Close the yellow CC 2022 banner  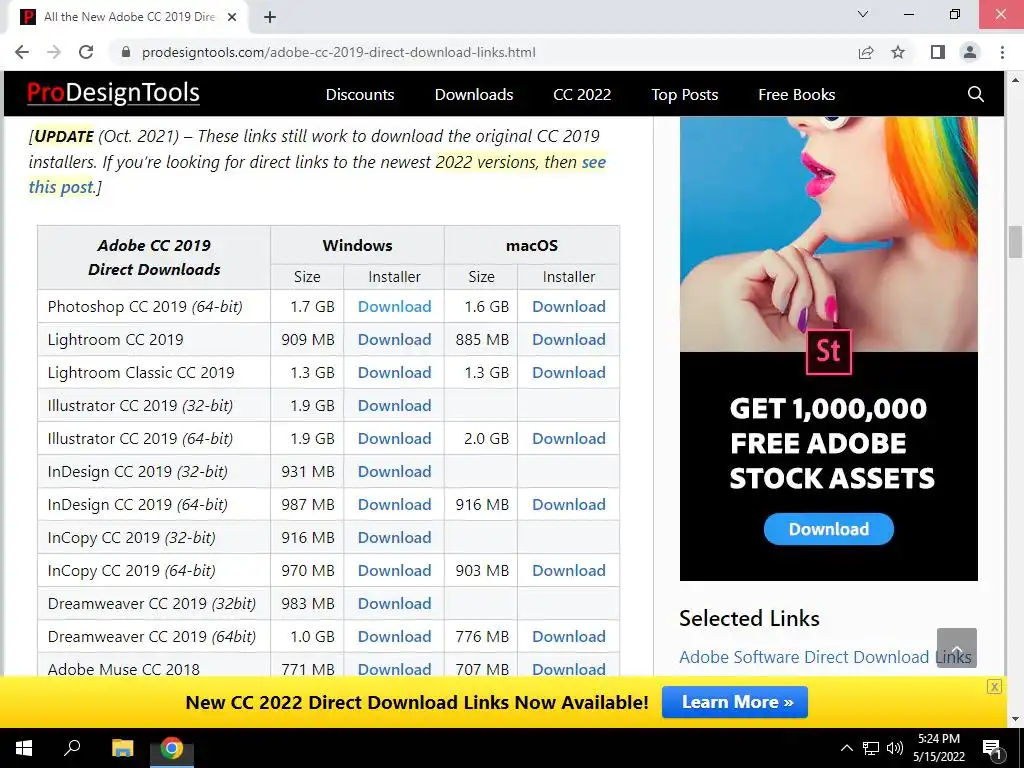click(x=994, y=686)
